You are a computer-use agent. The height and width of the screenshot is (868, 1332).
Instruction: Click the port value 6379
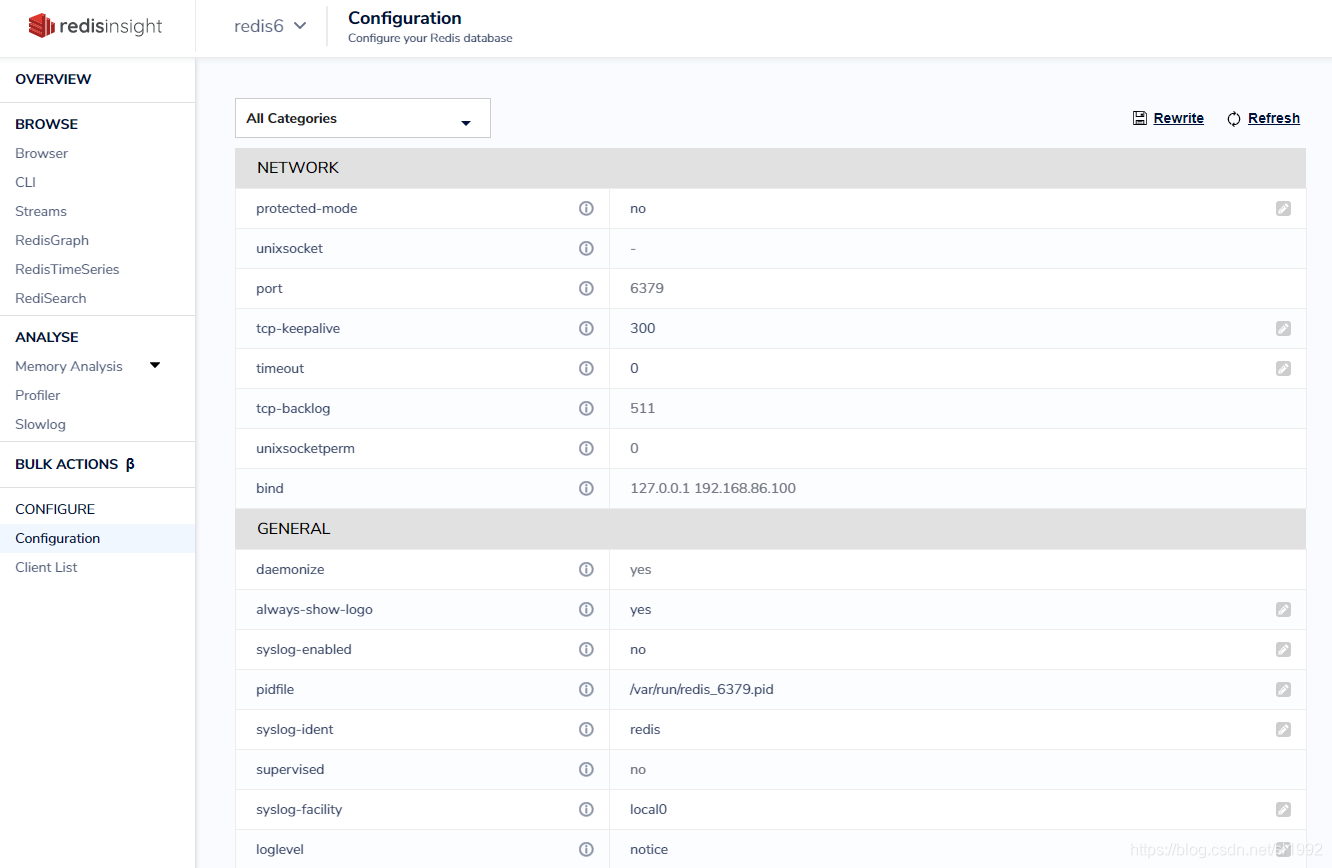coord(647,288)
